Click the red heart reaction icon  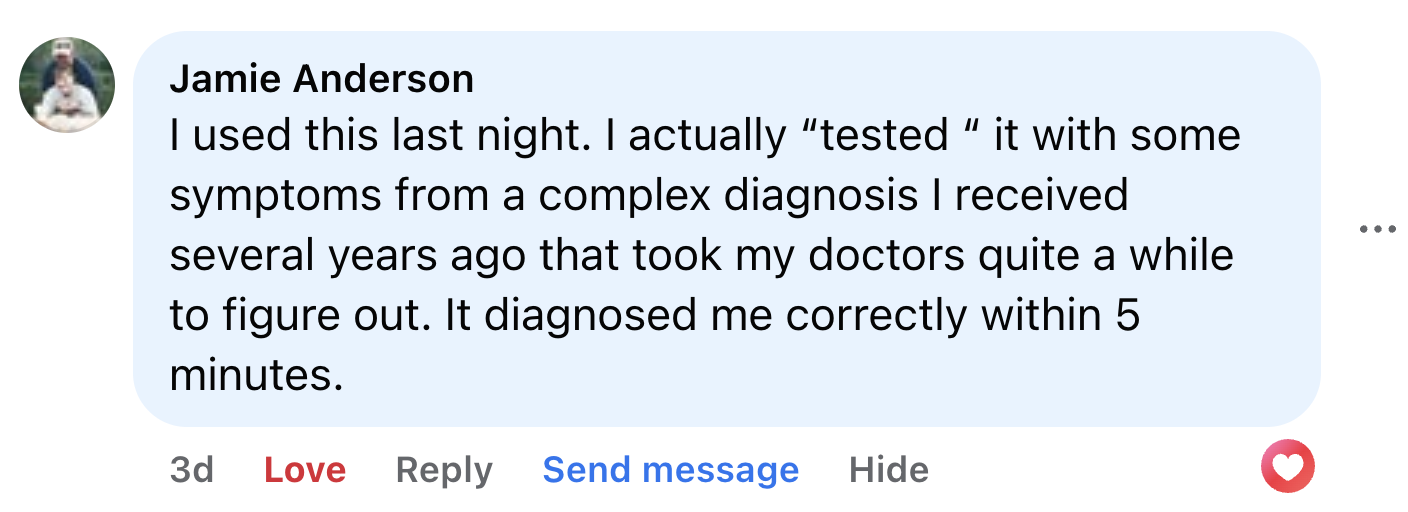point(1287,466)
